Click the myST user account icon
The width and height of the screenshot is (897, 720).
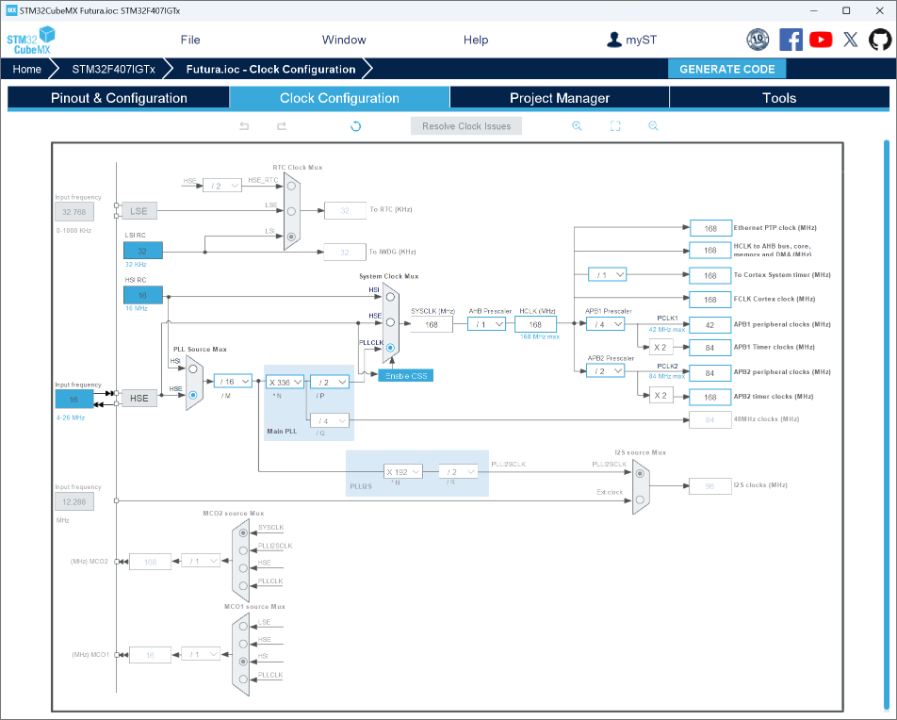tap(614, 39)
